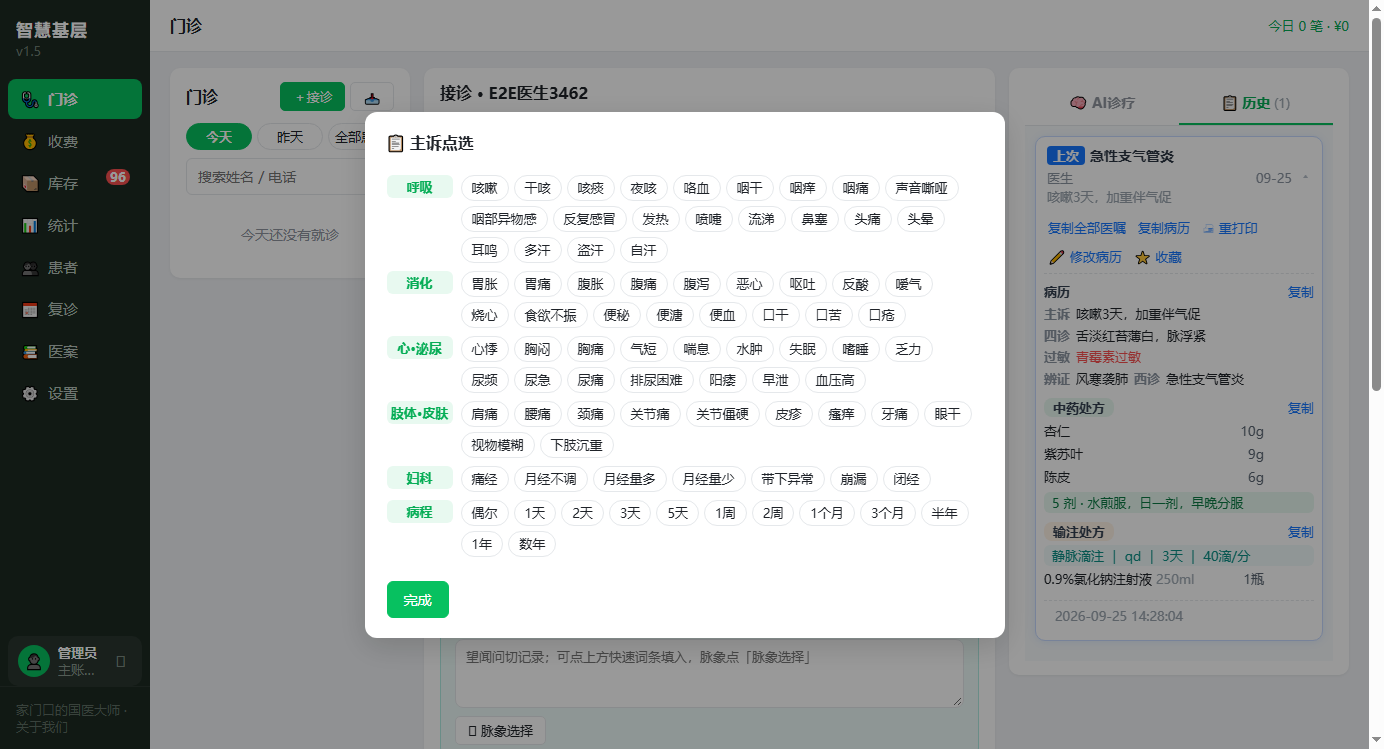Select the 心悸 chip
The width and height of the screenshot is (1384, 749).
[484, 349]
